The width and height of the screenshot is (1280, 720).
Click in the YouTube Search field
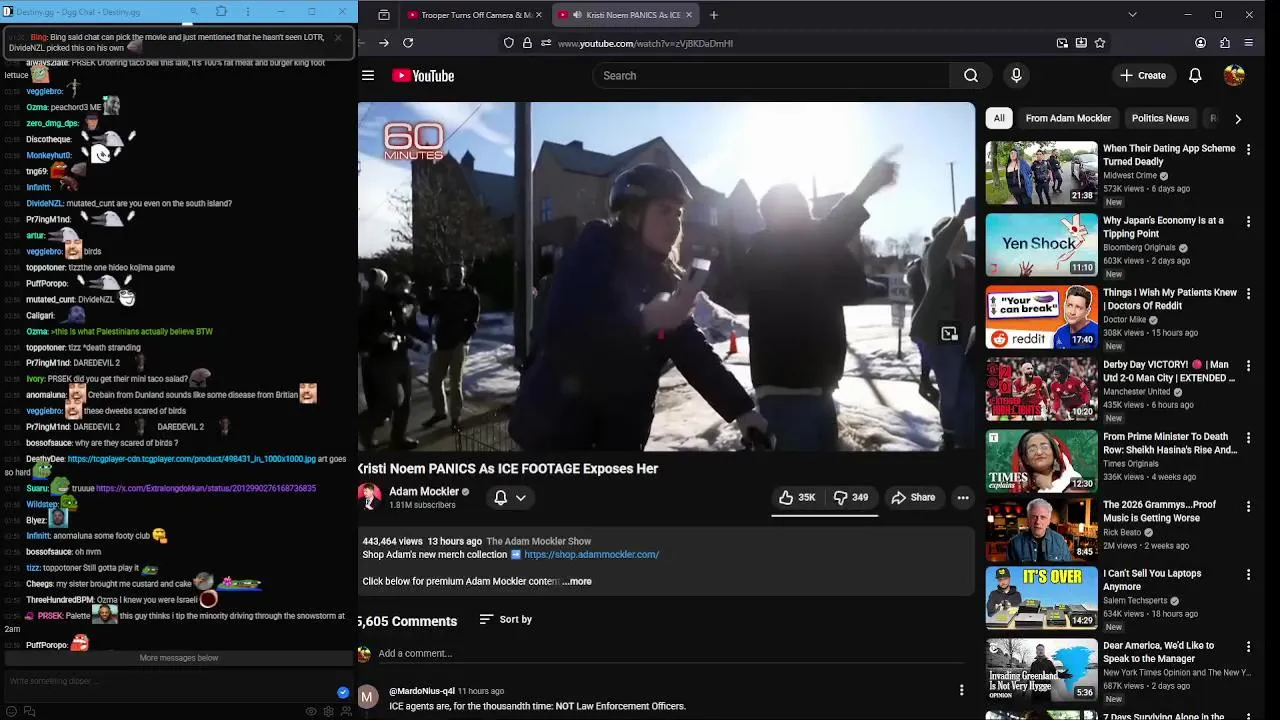pos(771,76)
